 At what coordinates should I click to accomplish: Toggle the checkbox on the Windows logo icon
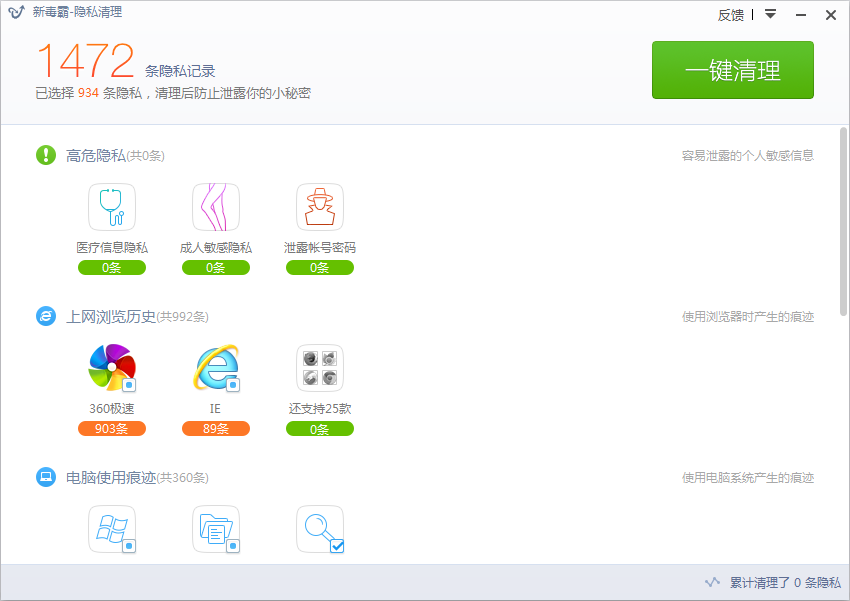[129, 546]
